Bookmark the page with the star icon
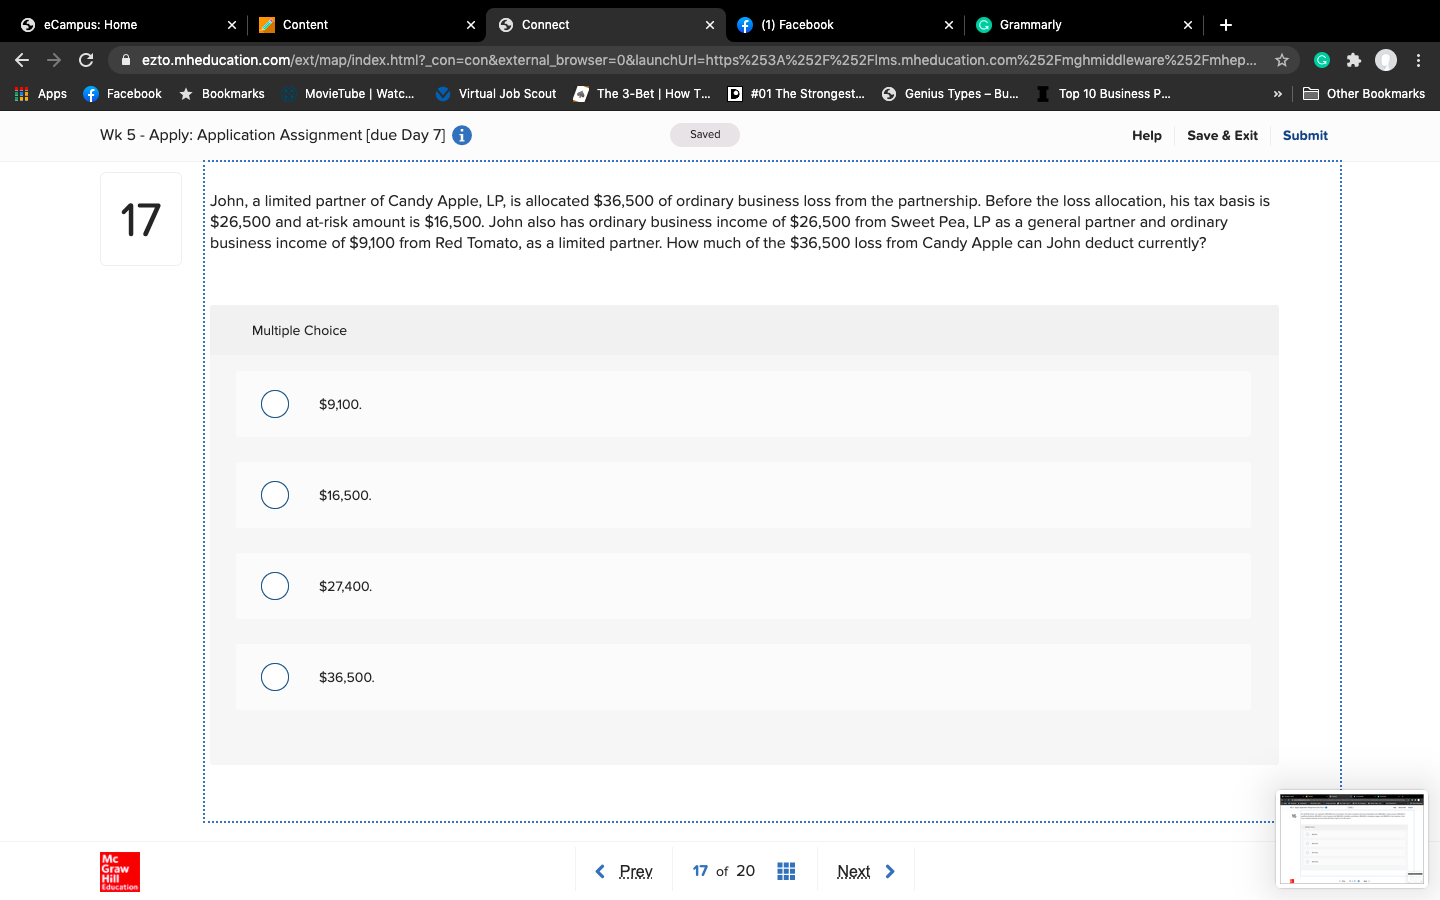 (1282, 60)
